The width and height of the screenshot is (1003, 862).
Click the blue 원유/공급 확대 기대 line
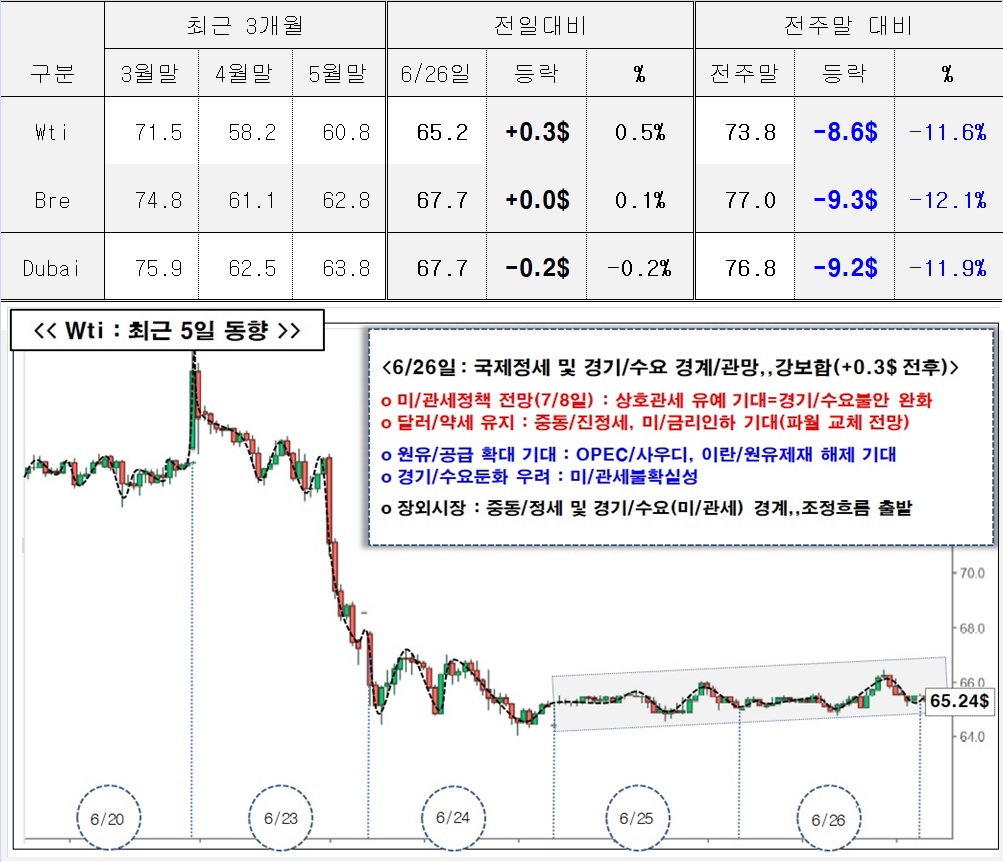click(638, 455)
